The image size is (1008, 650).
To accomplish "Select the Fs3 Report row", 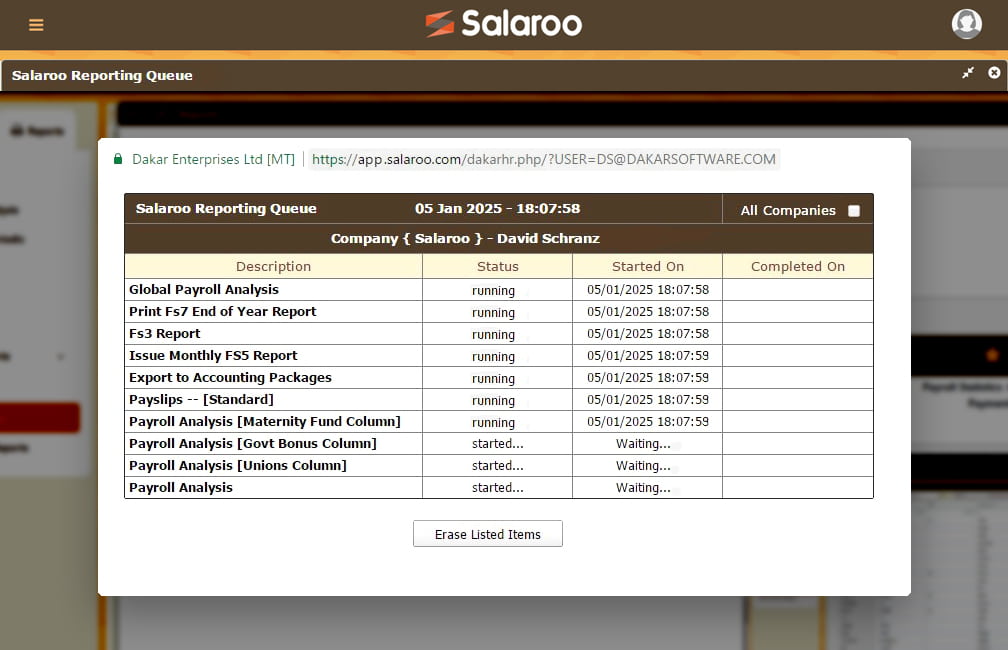I will [499, 334].
